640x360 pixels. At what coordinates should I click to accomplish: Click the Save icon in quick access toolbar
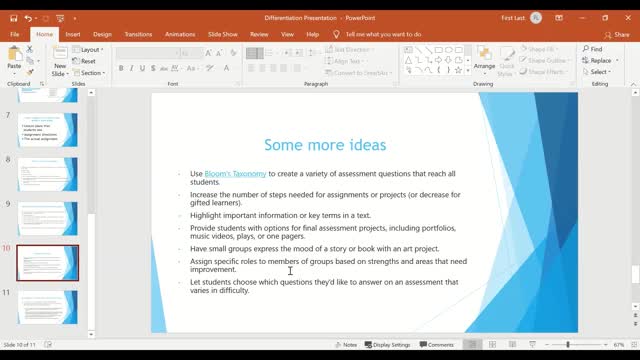point(13,18)
